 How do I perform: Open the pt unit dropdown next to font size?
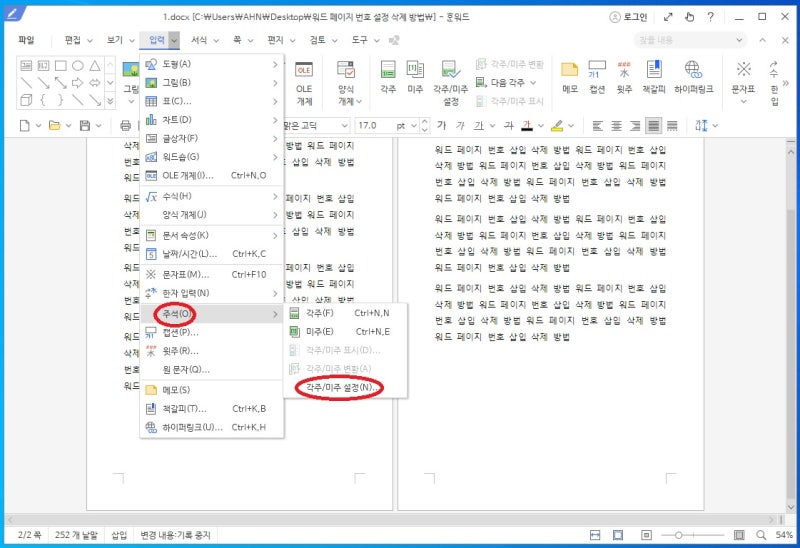click(414, 126)
